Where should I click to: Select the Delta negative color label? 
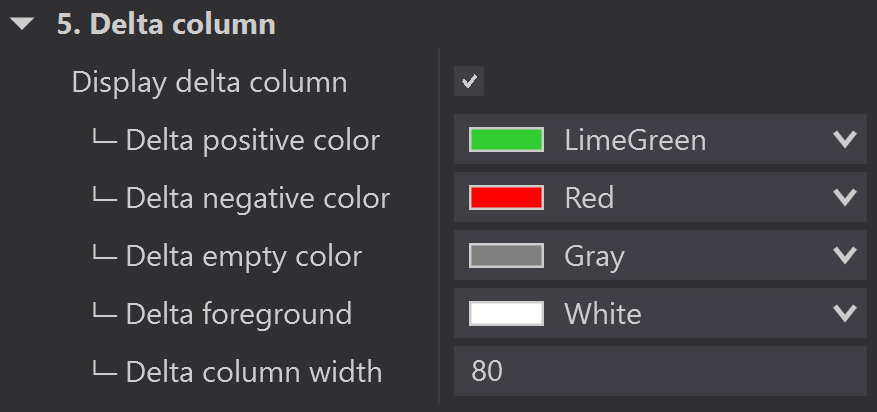tap(257, 198)
